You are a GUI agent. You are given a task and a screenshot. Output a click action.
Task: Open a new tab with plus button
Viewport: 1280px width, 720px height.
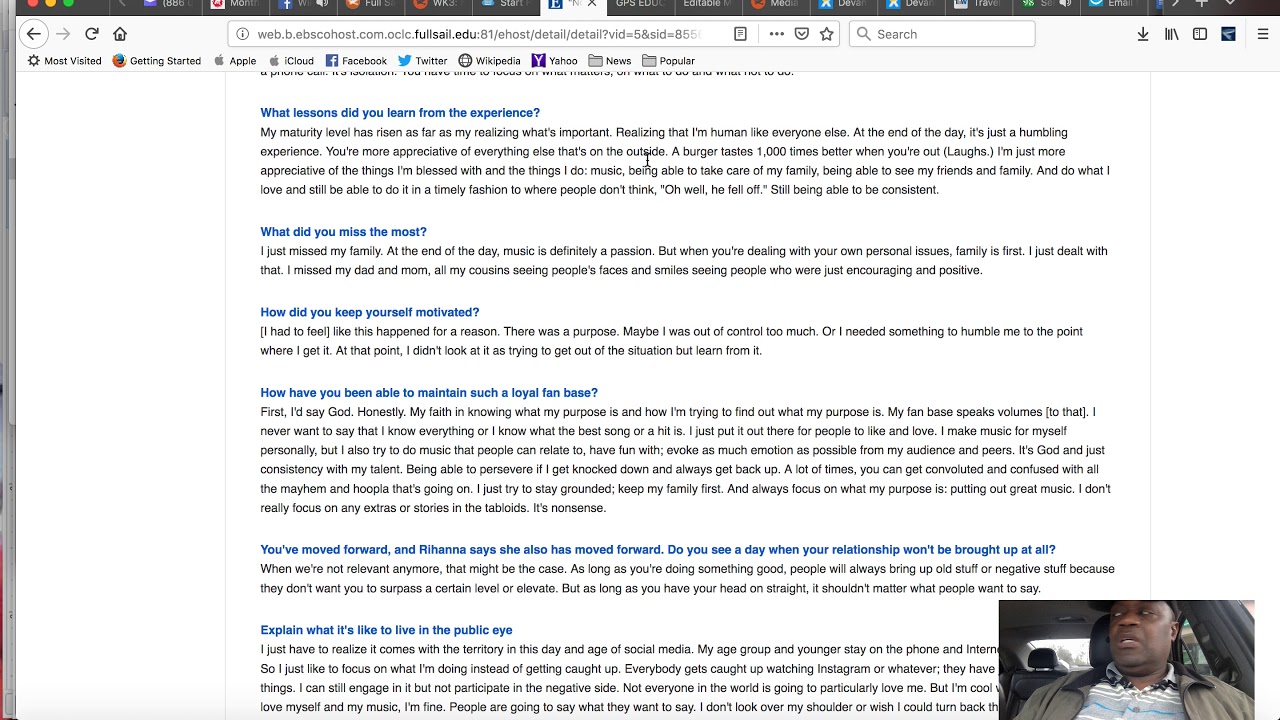click(x=1202, y=4)
